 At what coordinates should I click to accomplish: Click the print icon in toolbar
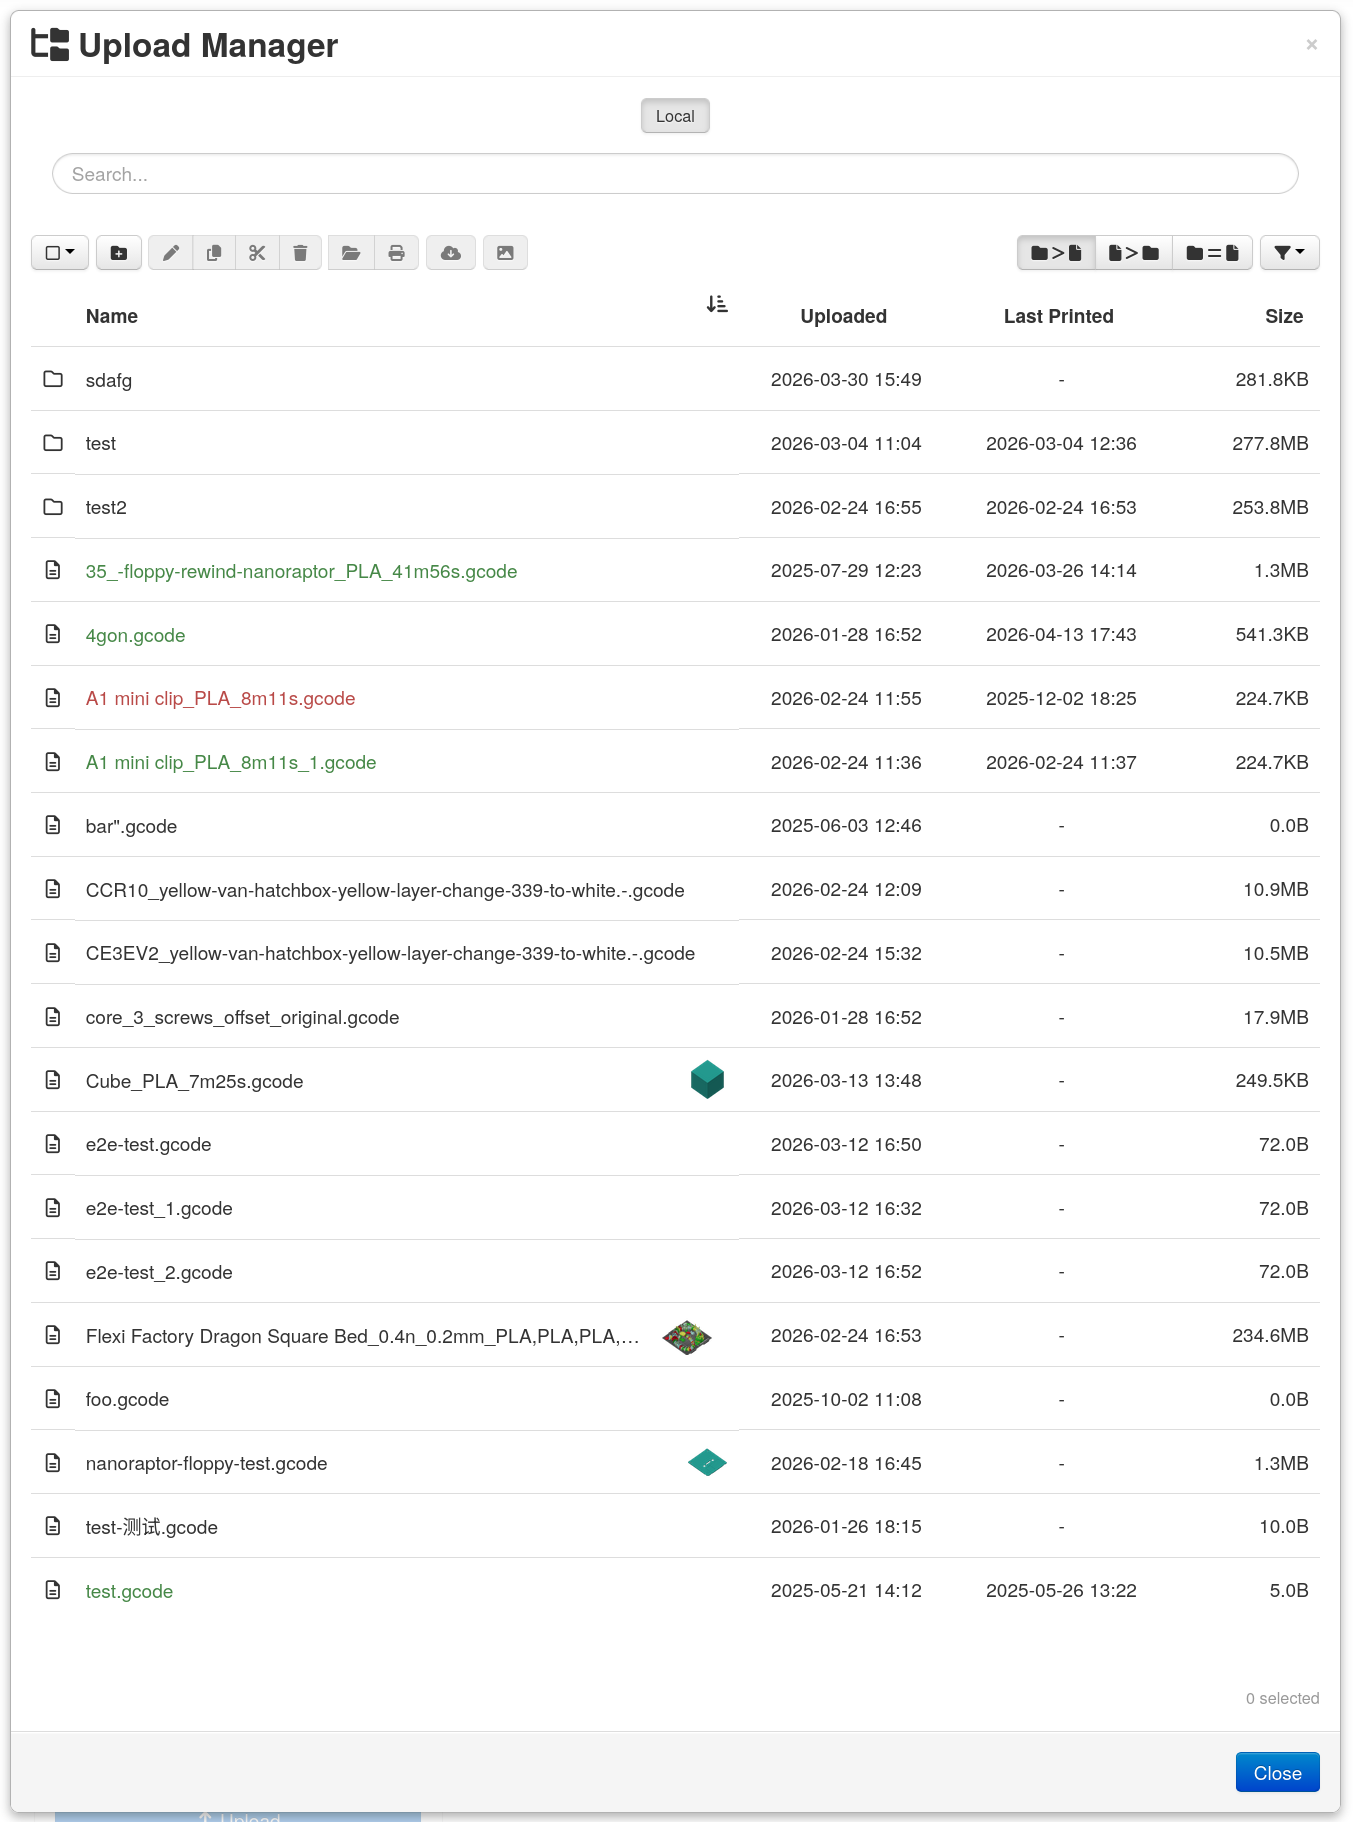[x=397, y=253]
